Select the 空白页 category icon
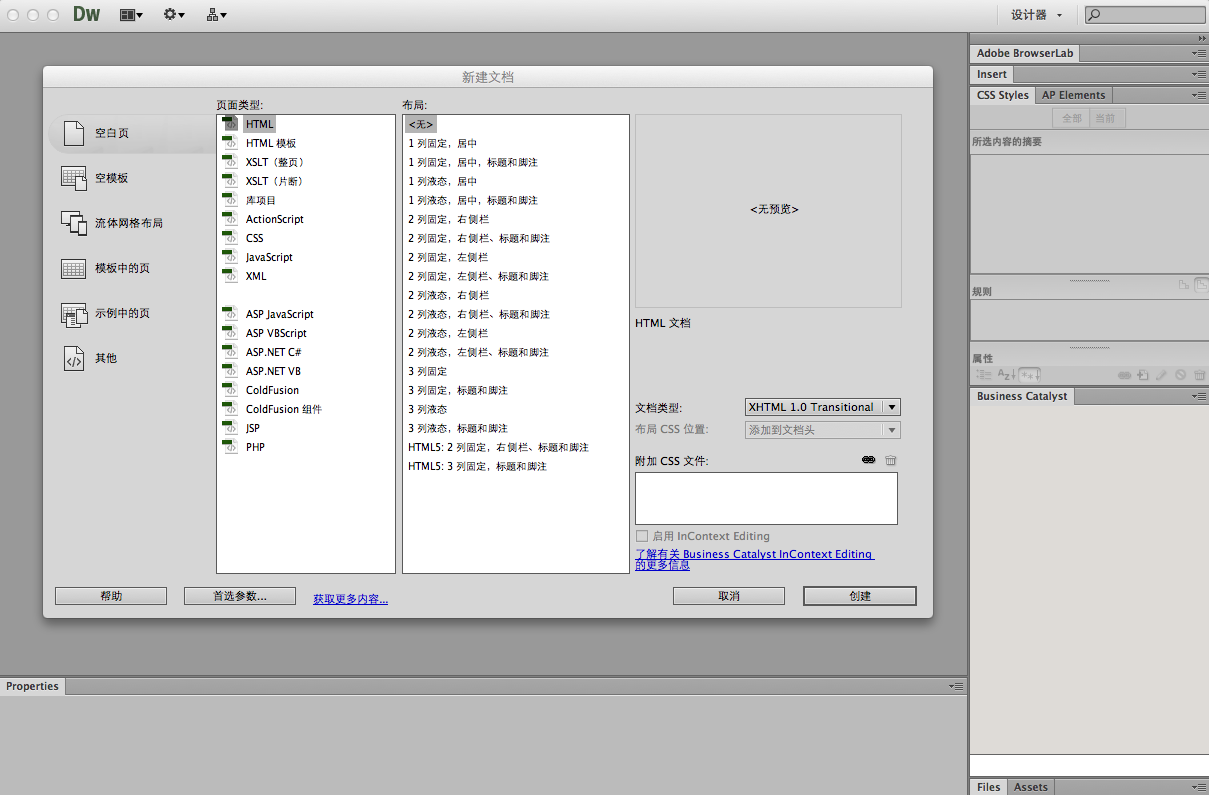The image size is (1209, 795). tap(74, 133)
